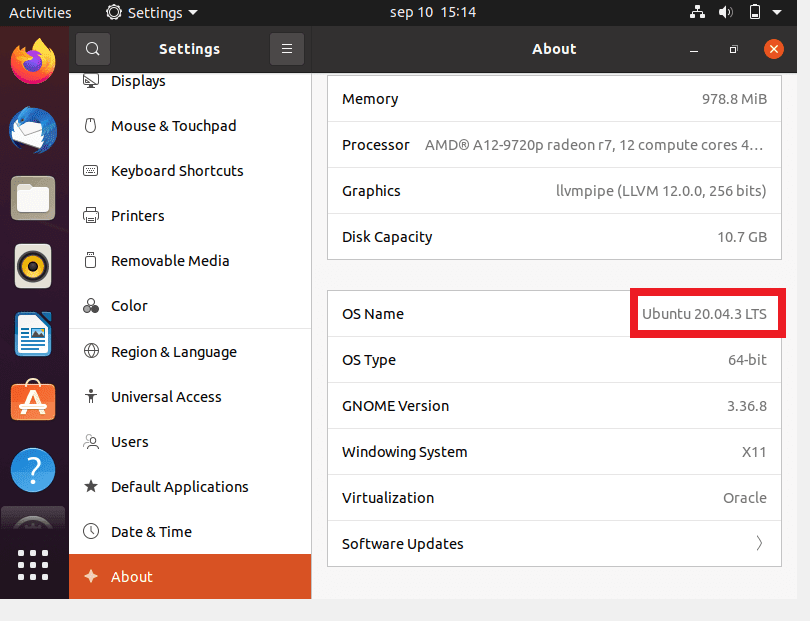The width and height of the screenshot is (810, 621).
Task: Click the Color circles icon
Action: 91,306
